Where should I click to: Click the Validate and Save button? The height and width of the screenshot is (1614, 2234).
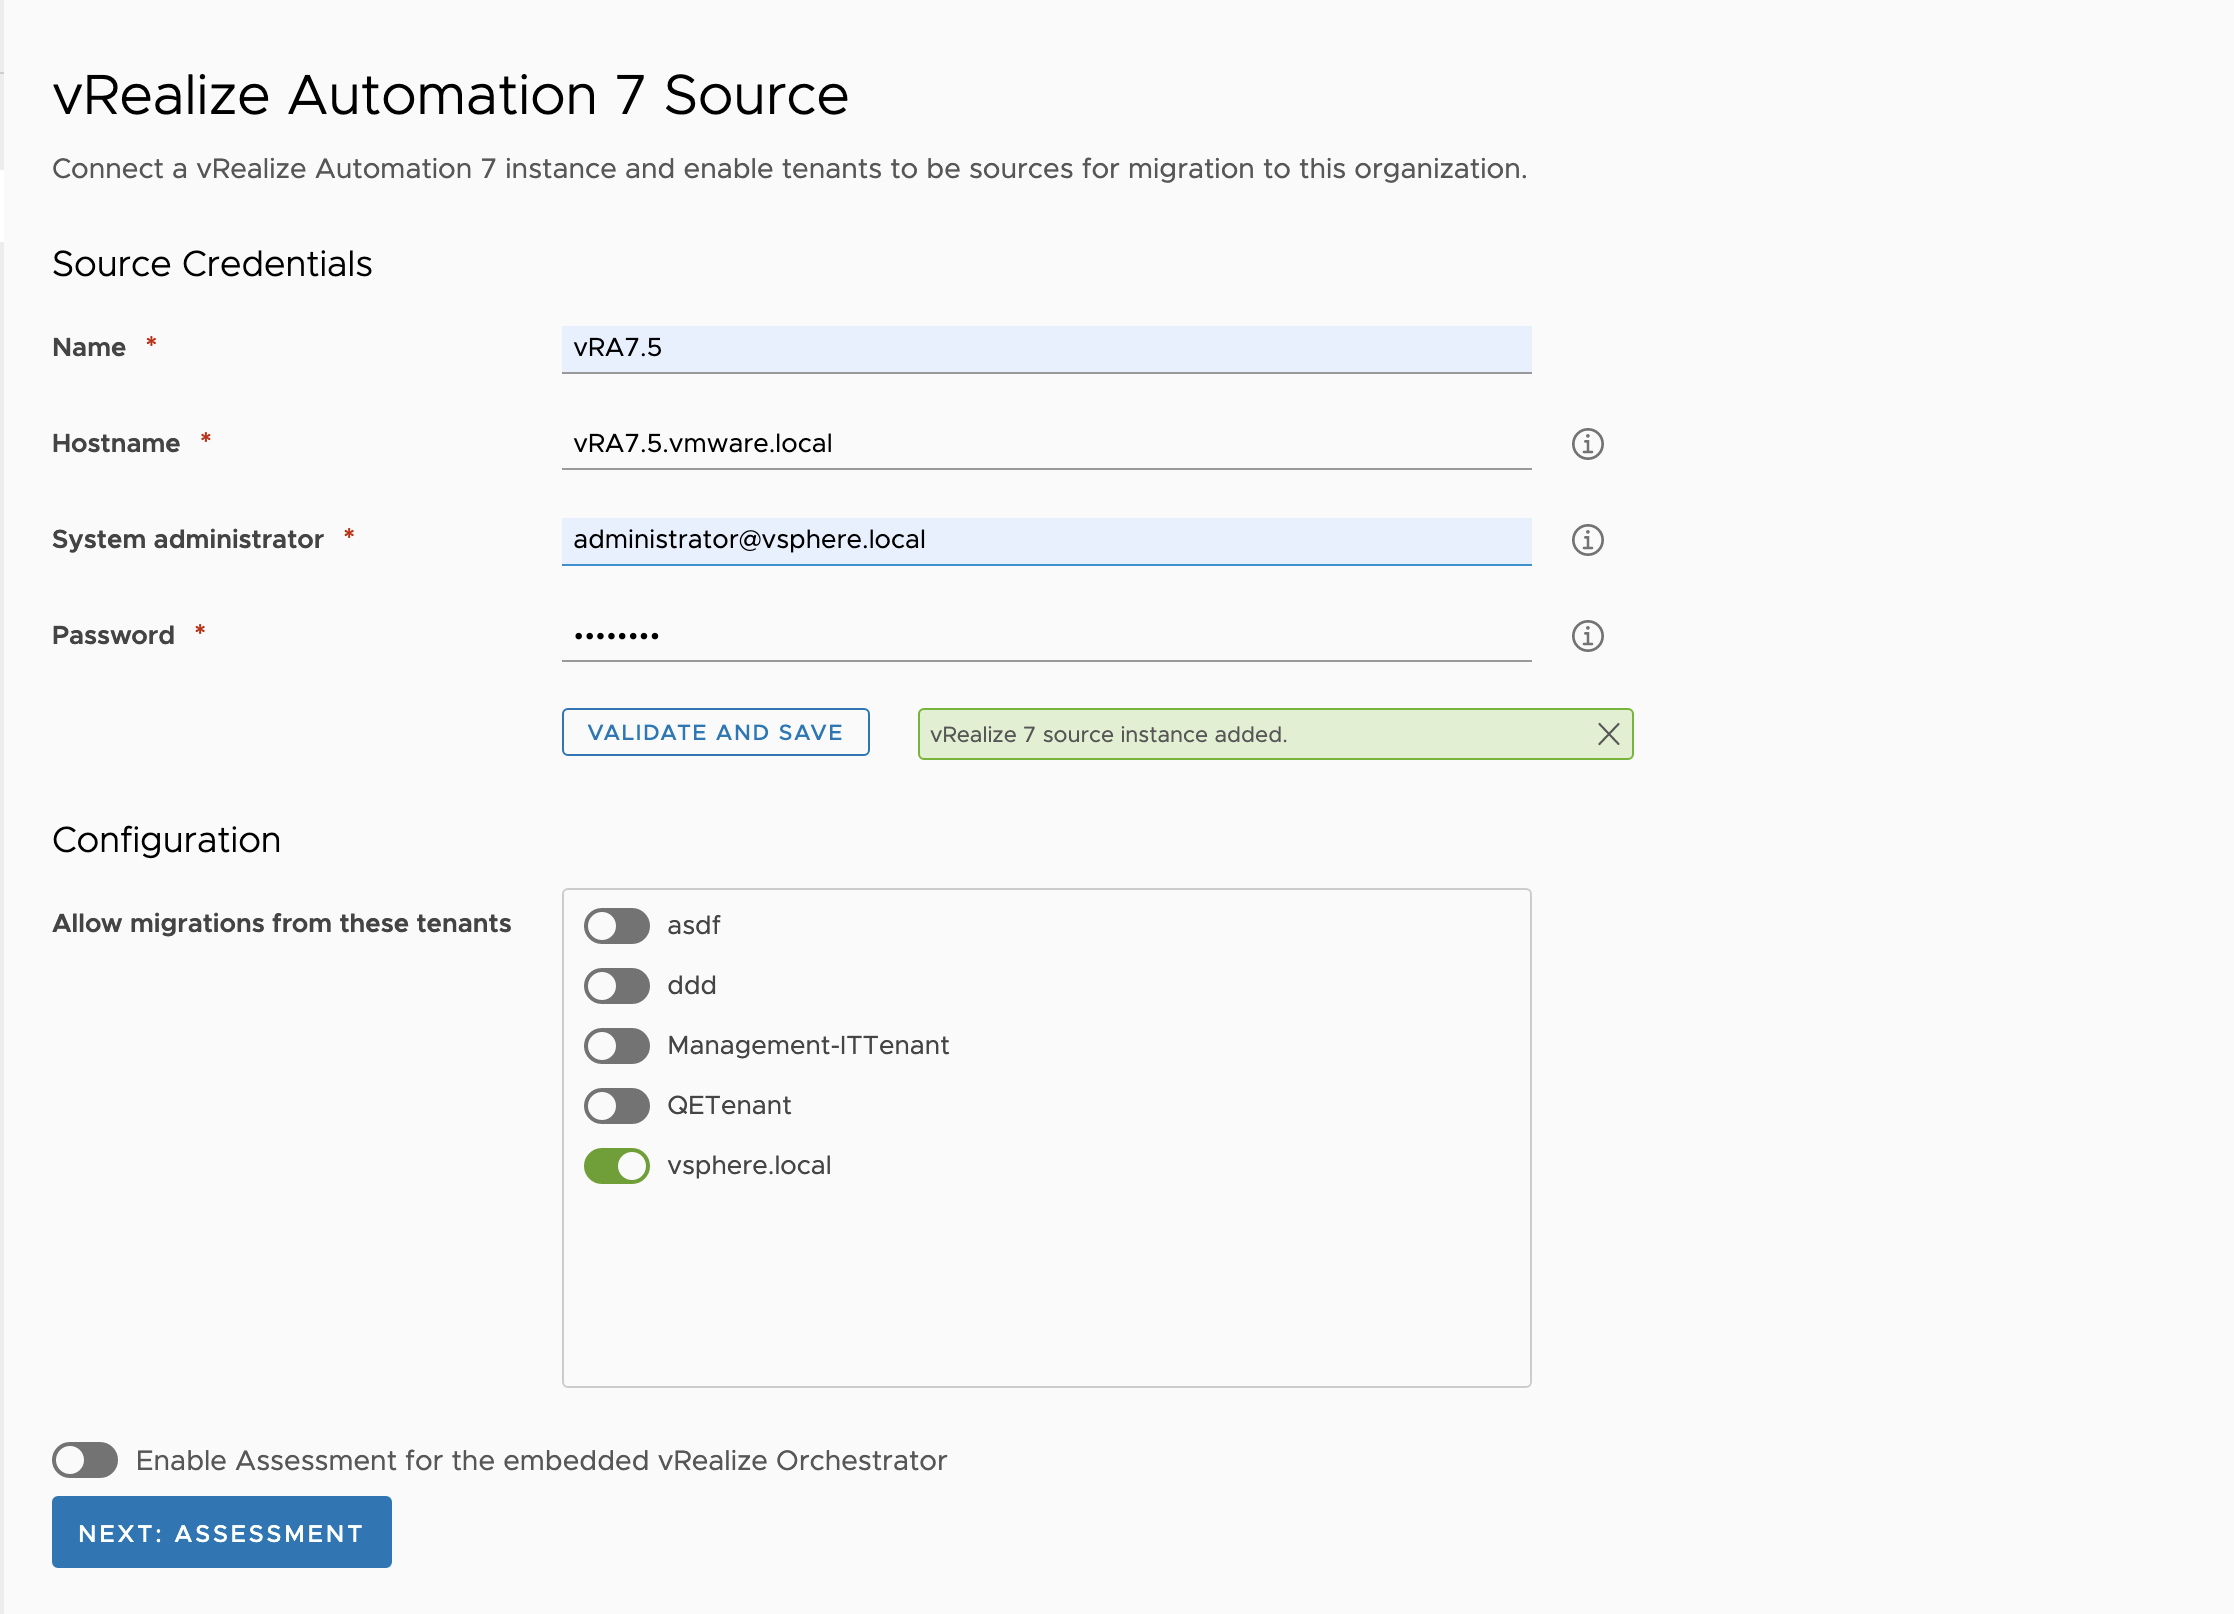click(x=715, y=732)
